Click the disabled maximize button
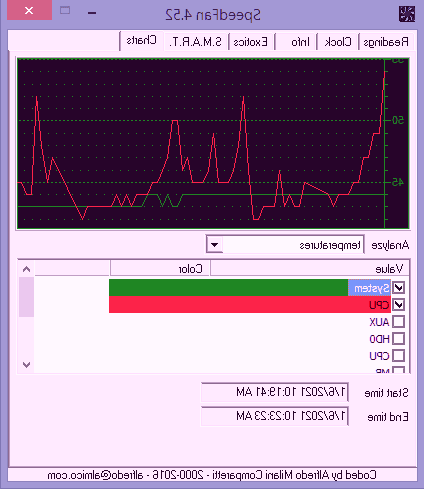The image size is (424, 489). pyautogui.click(x=65, y=11)
